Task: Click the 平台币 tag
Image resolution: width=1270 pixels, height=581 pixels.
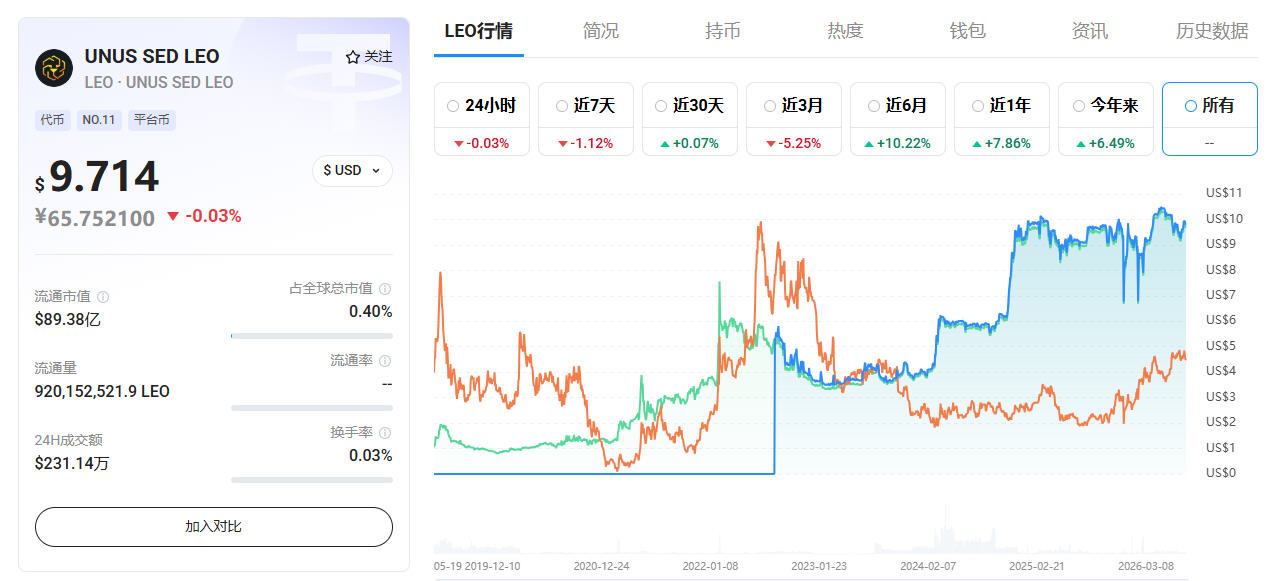Action: 152,120
